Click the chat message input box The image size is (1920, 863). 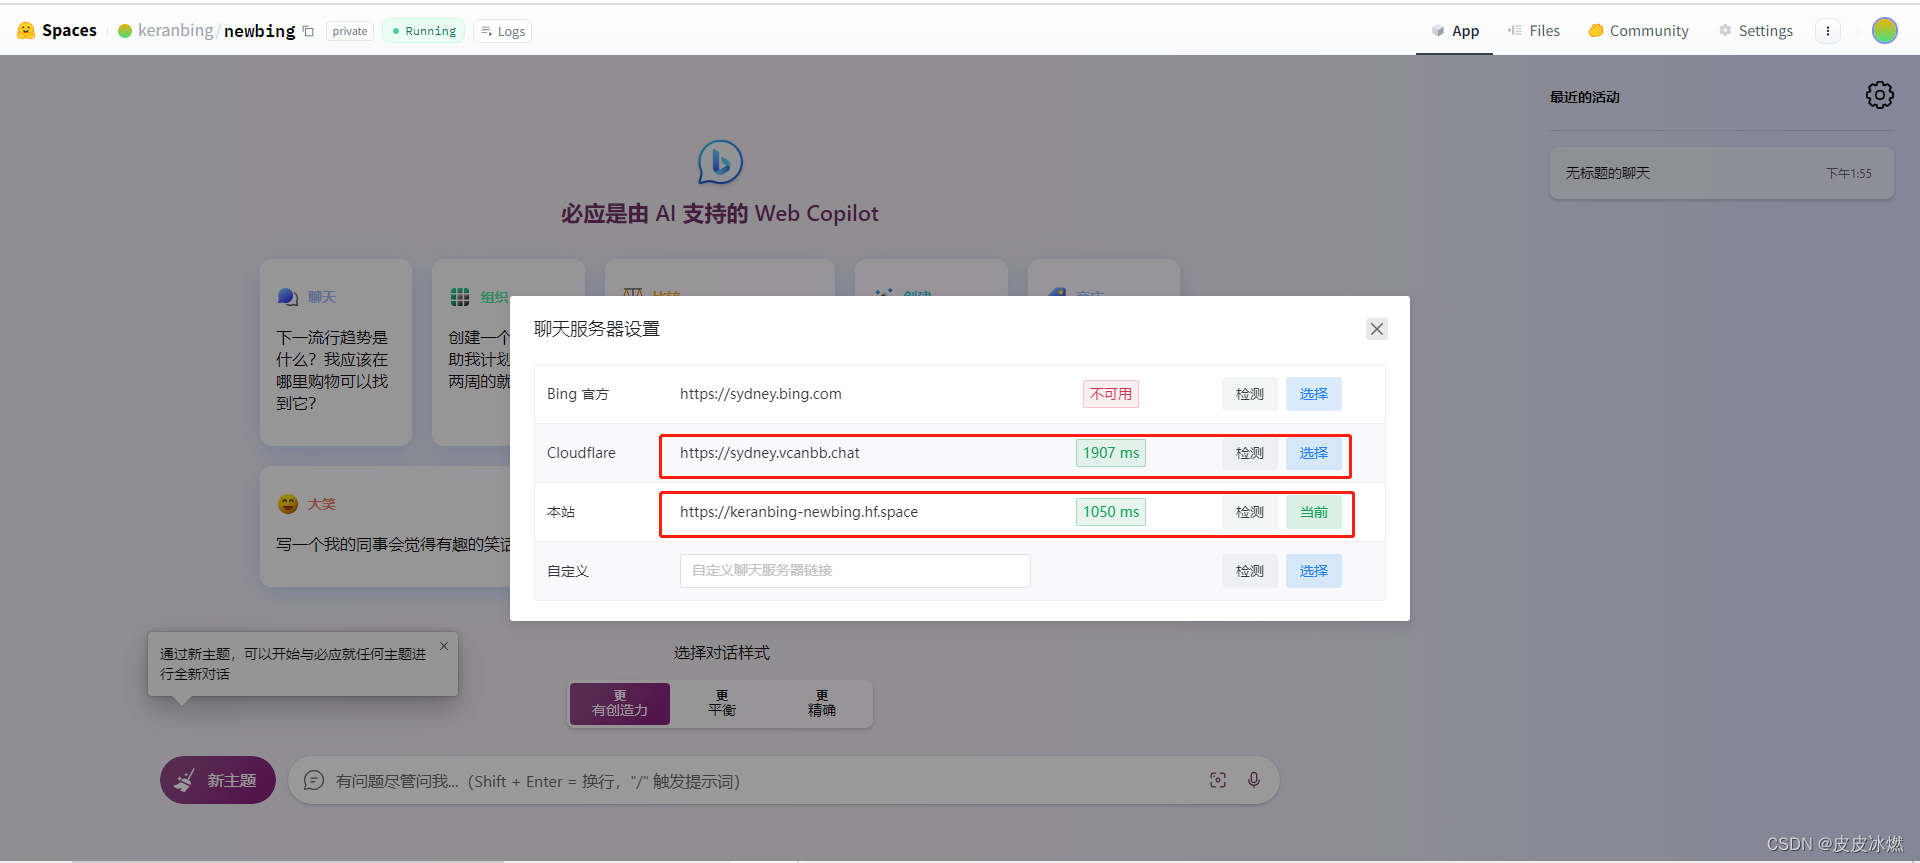coord(765,781)
